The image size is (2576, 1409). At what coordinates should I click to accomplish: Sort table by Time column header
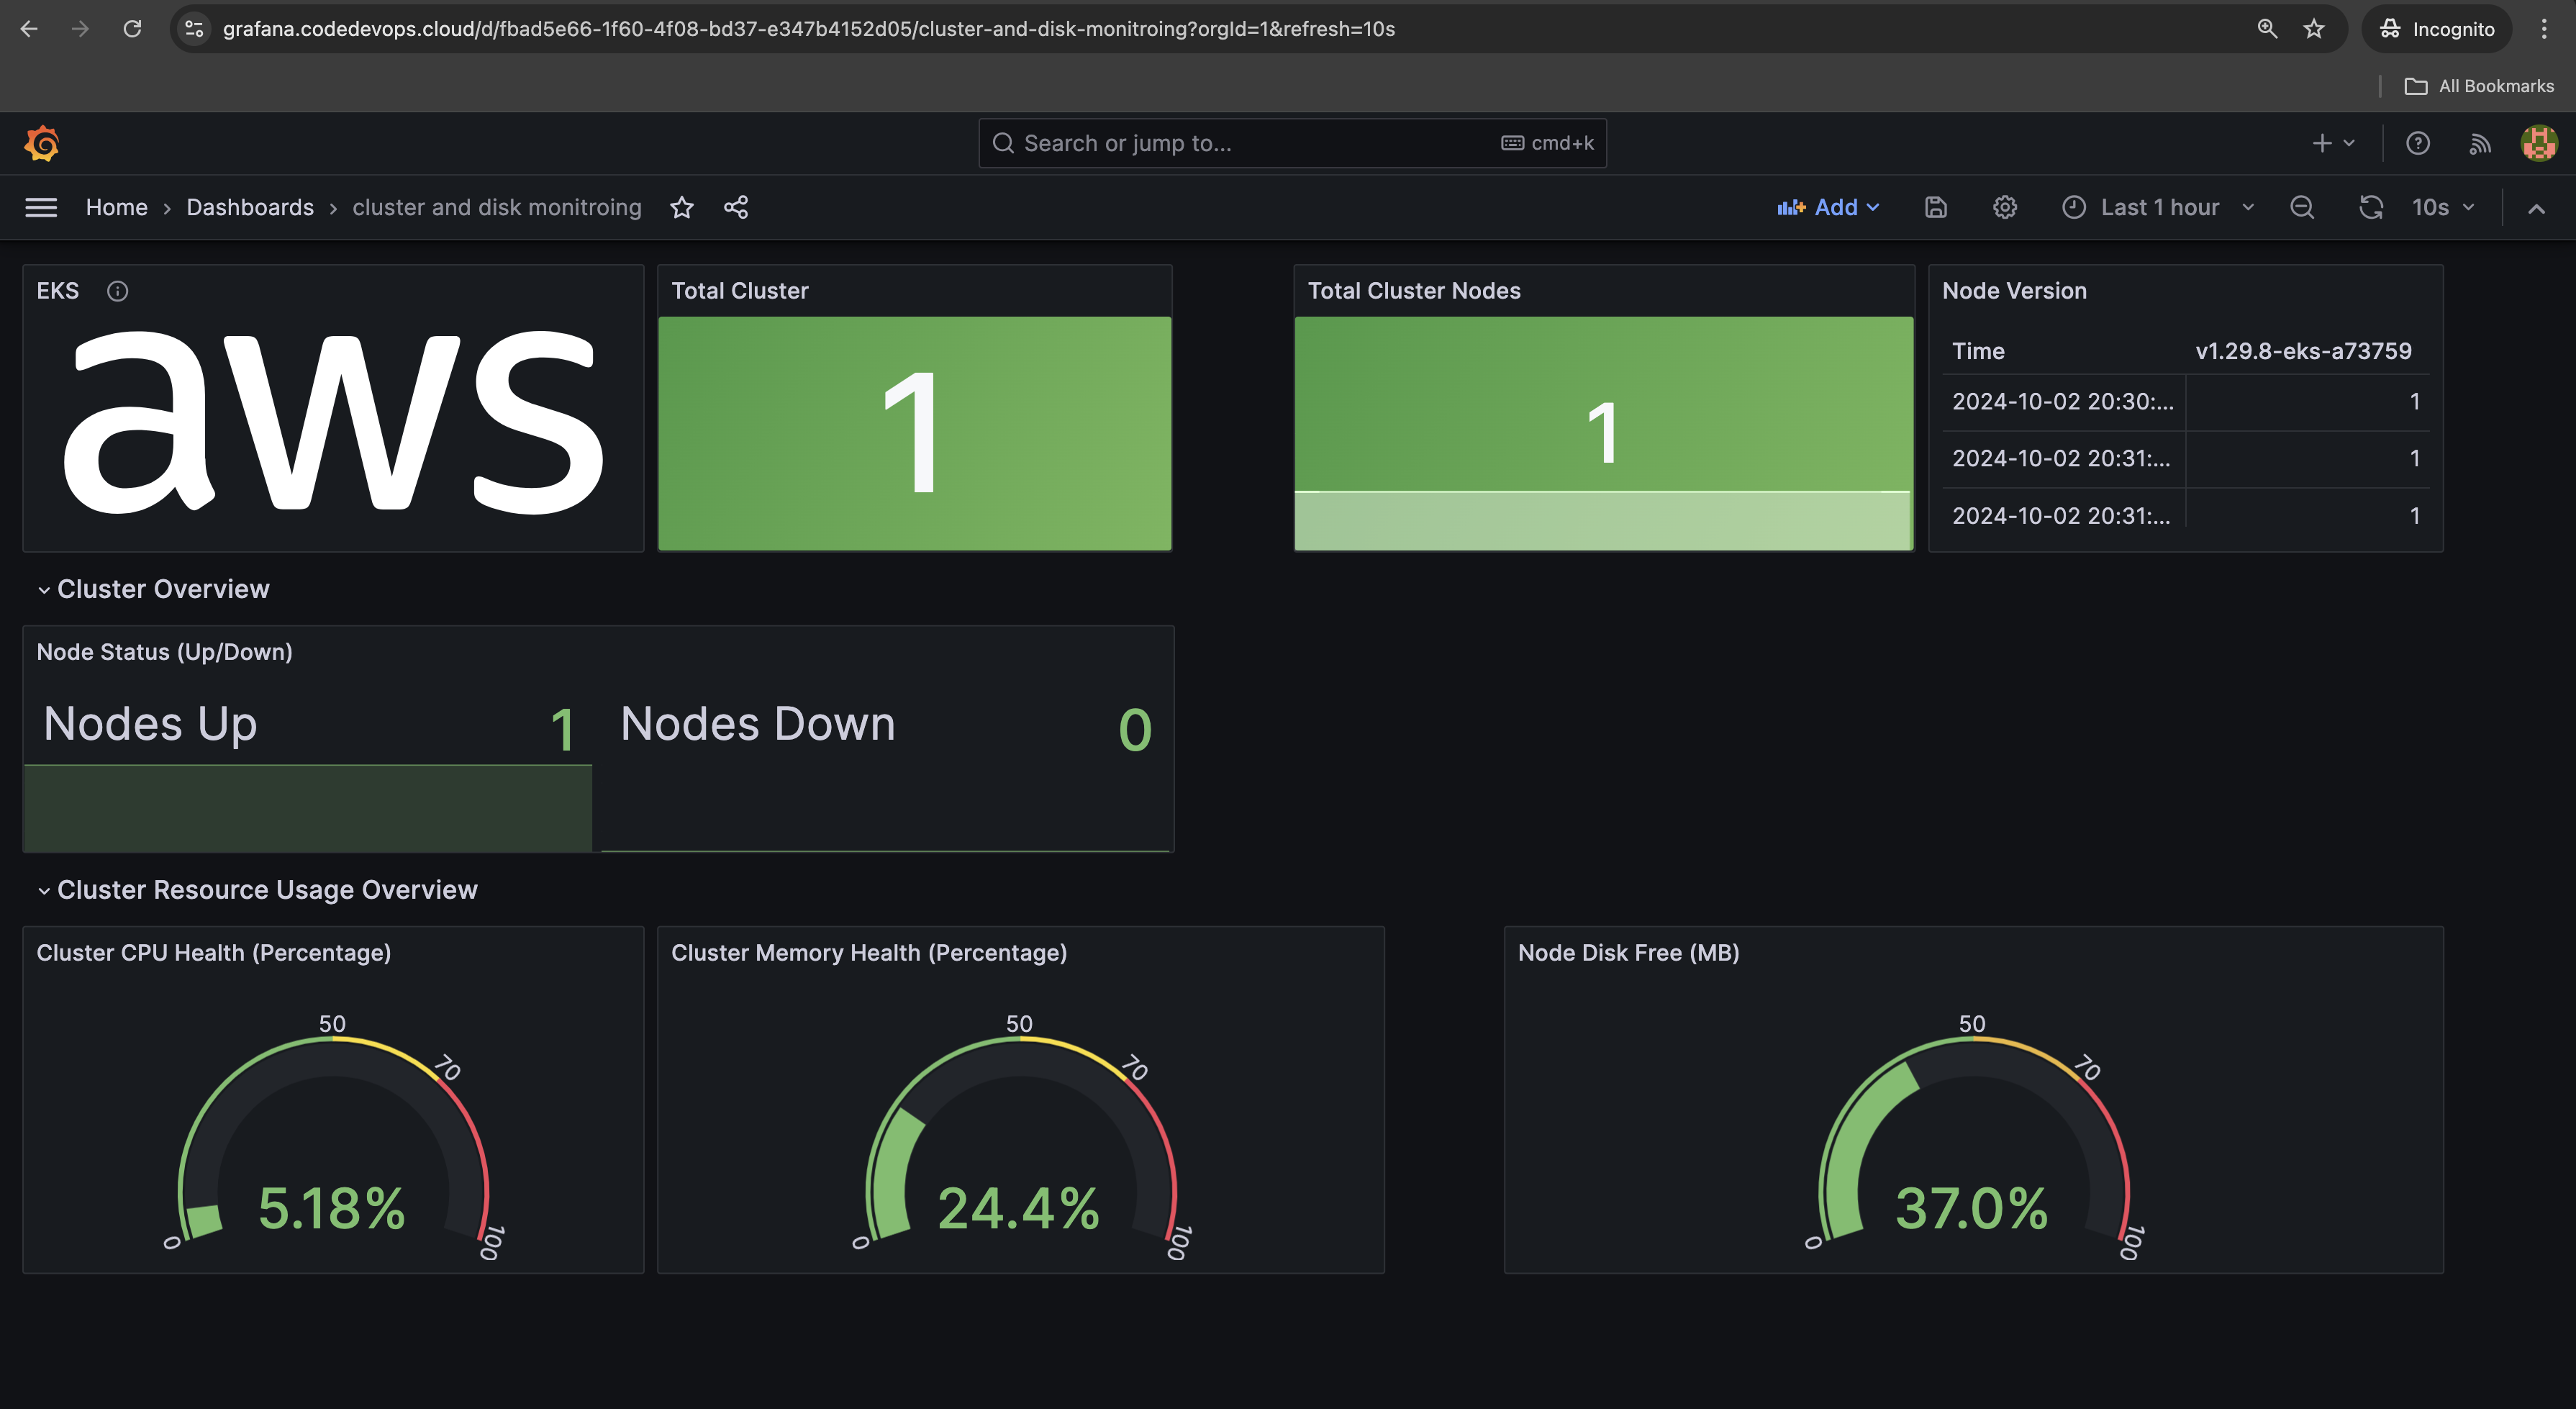click(x=1978, y=351)
